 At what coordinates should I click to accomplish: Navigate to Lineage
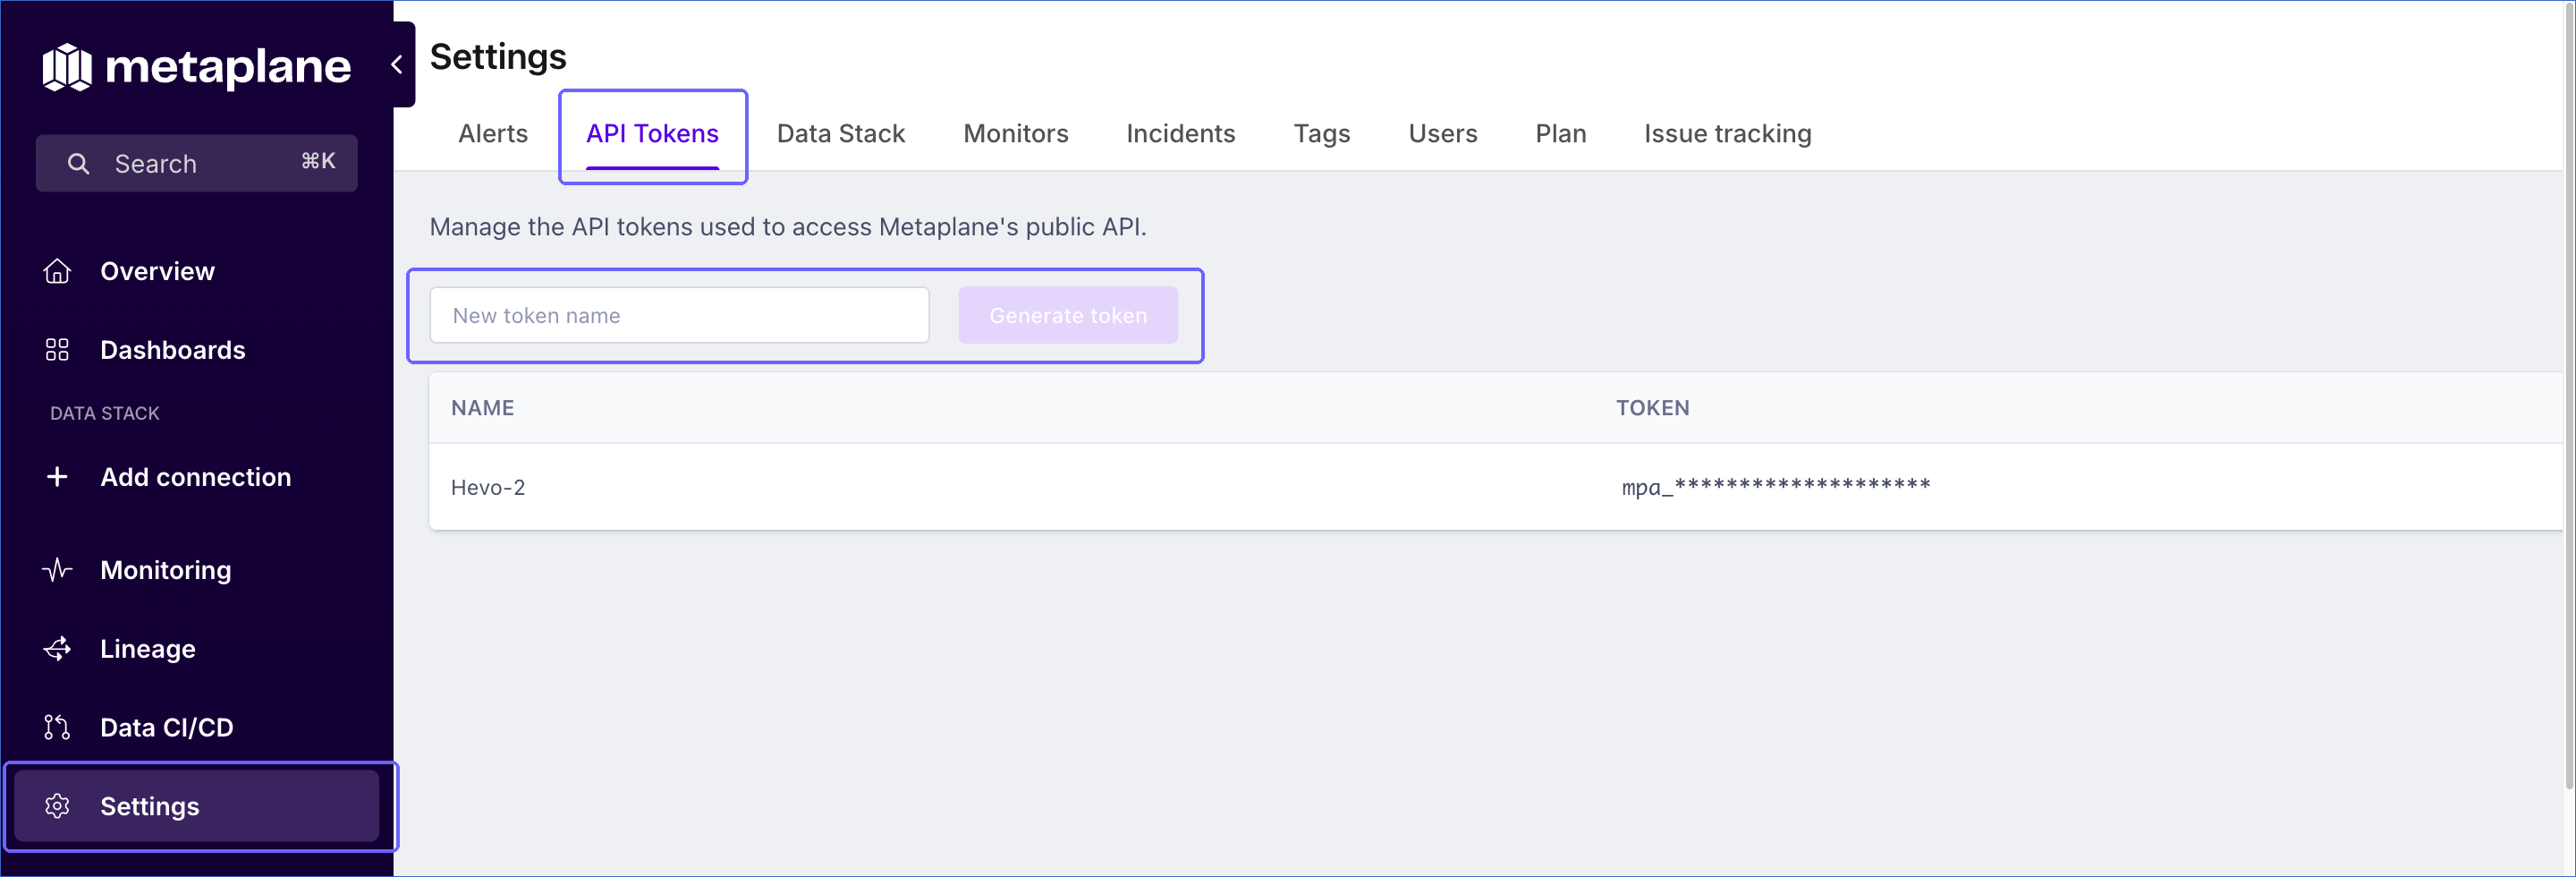[x=148, y=649]
